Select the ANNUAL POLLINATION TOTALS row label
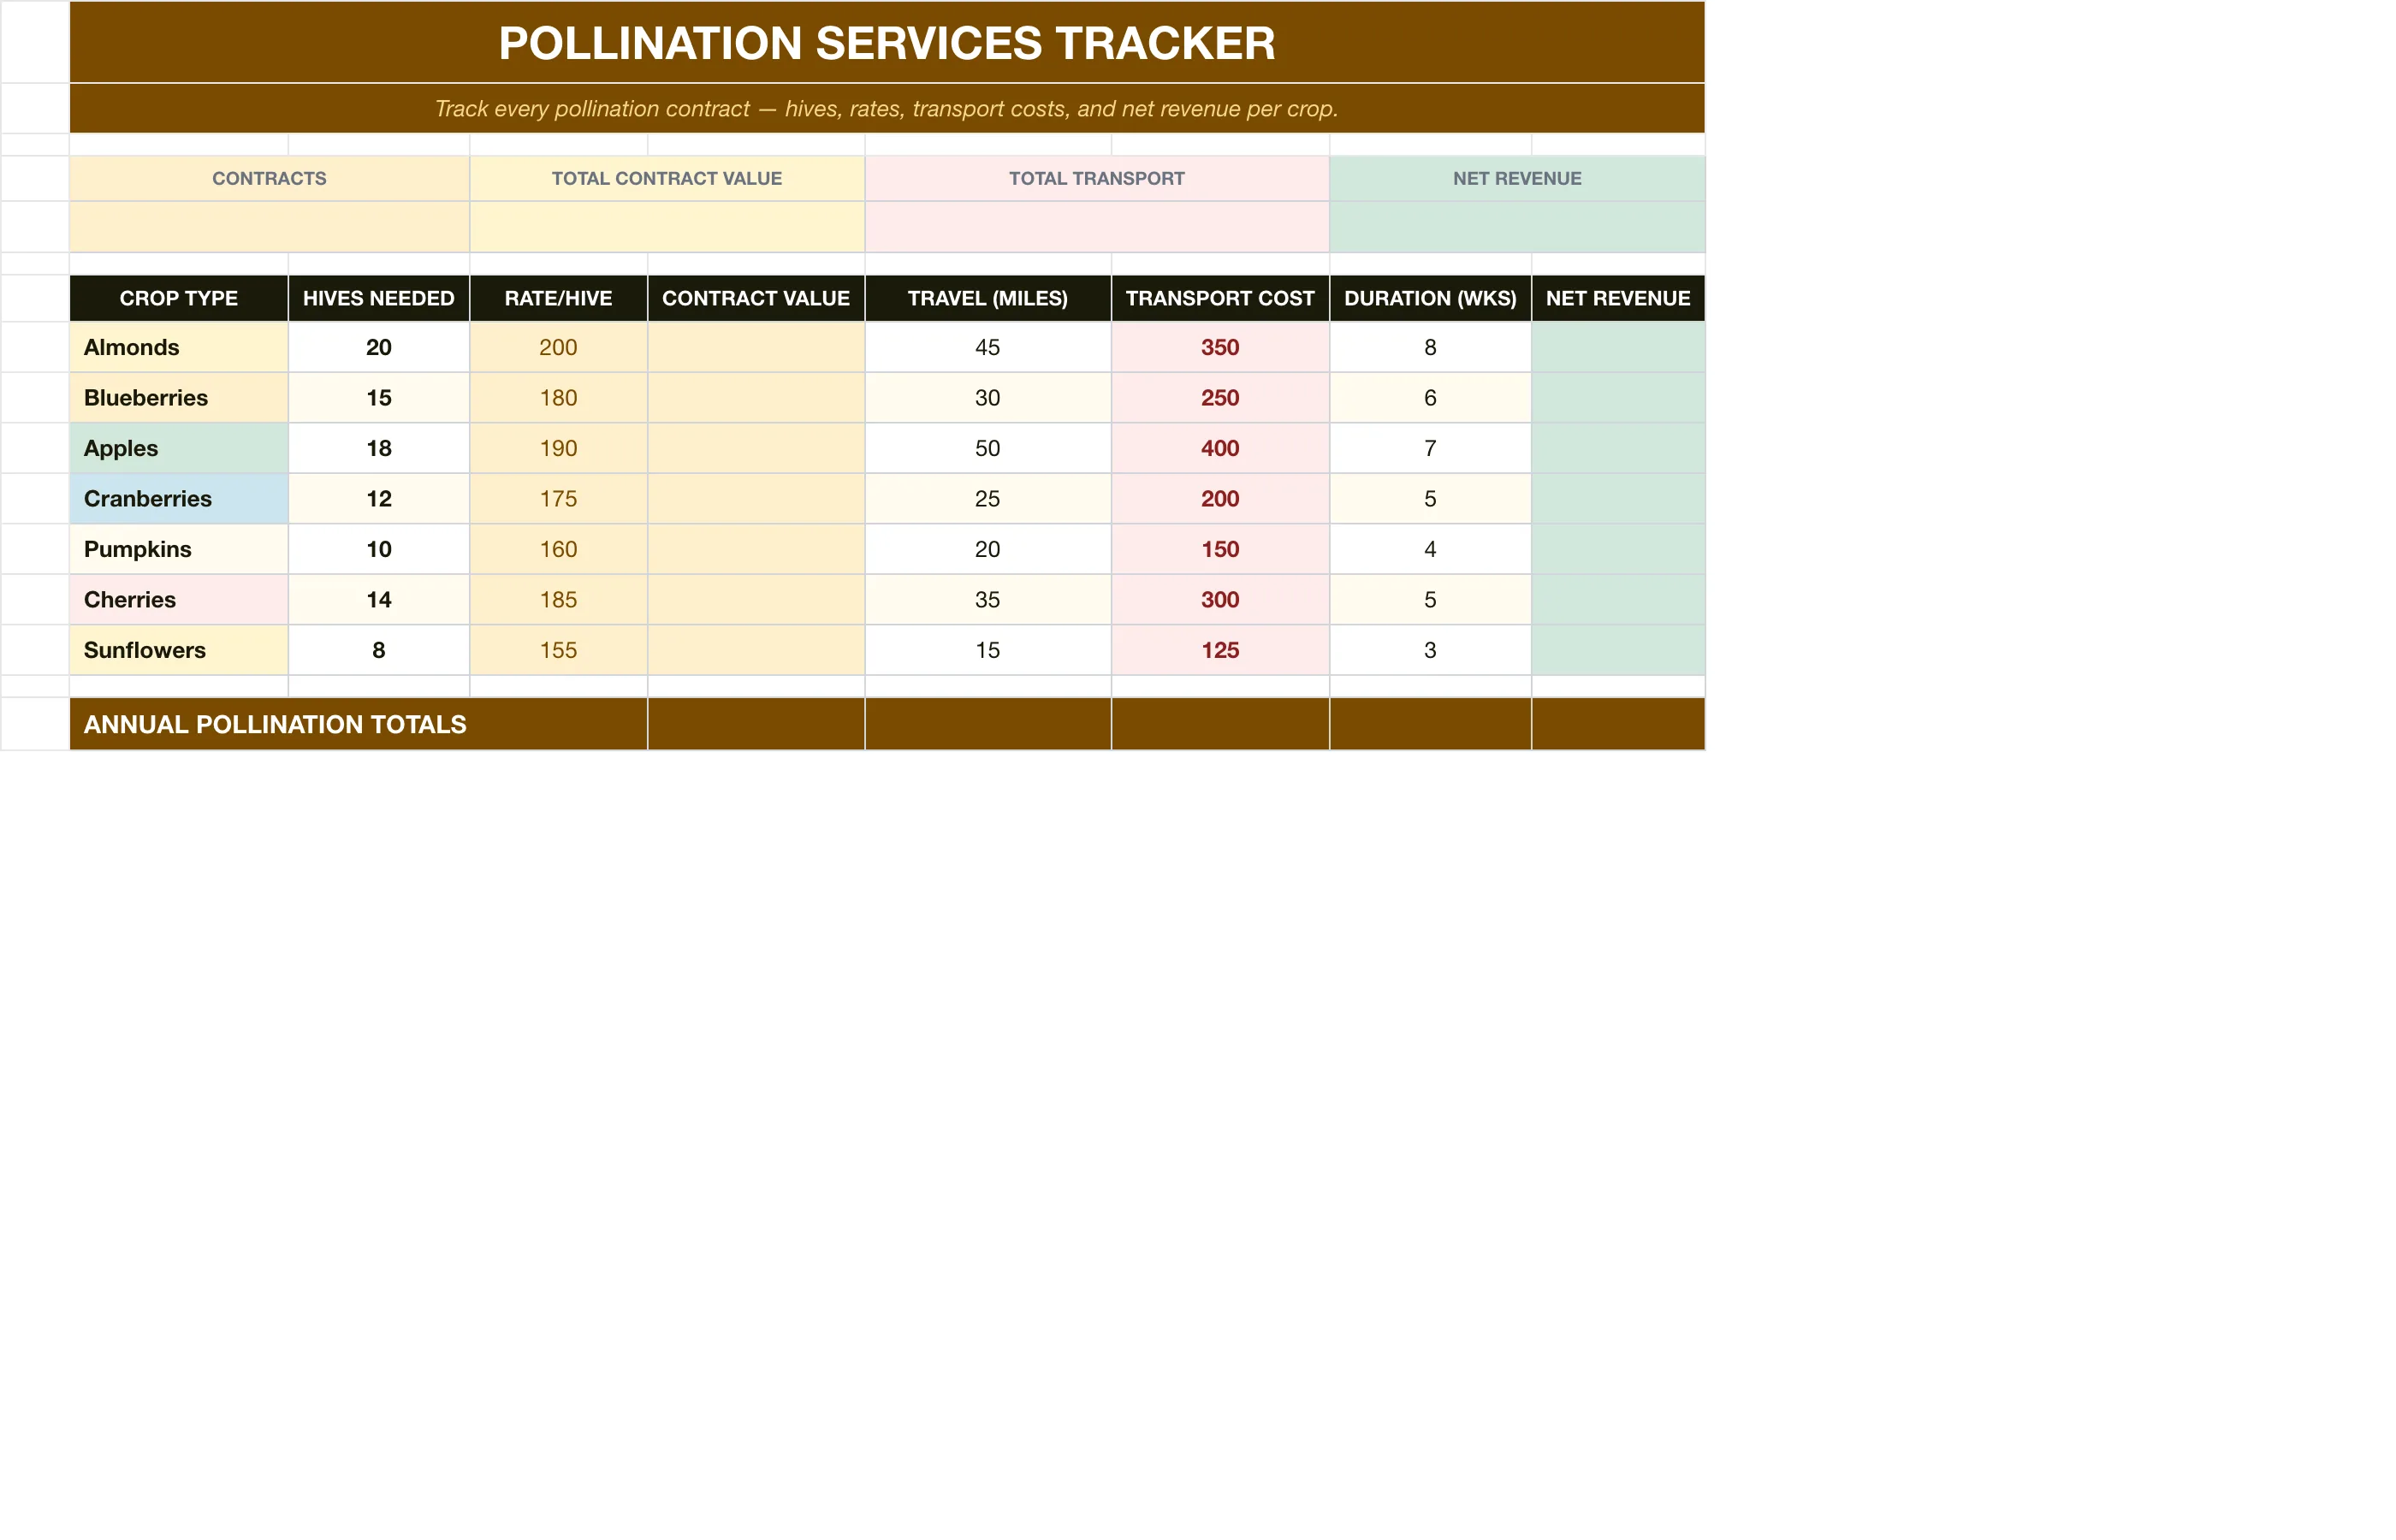 click(x=358, y=724)
